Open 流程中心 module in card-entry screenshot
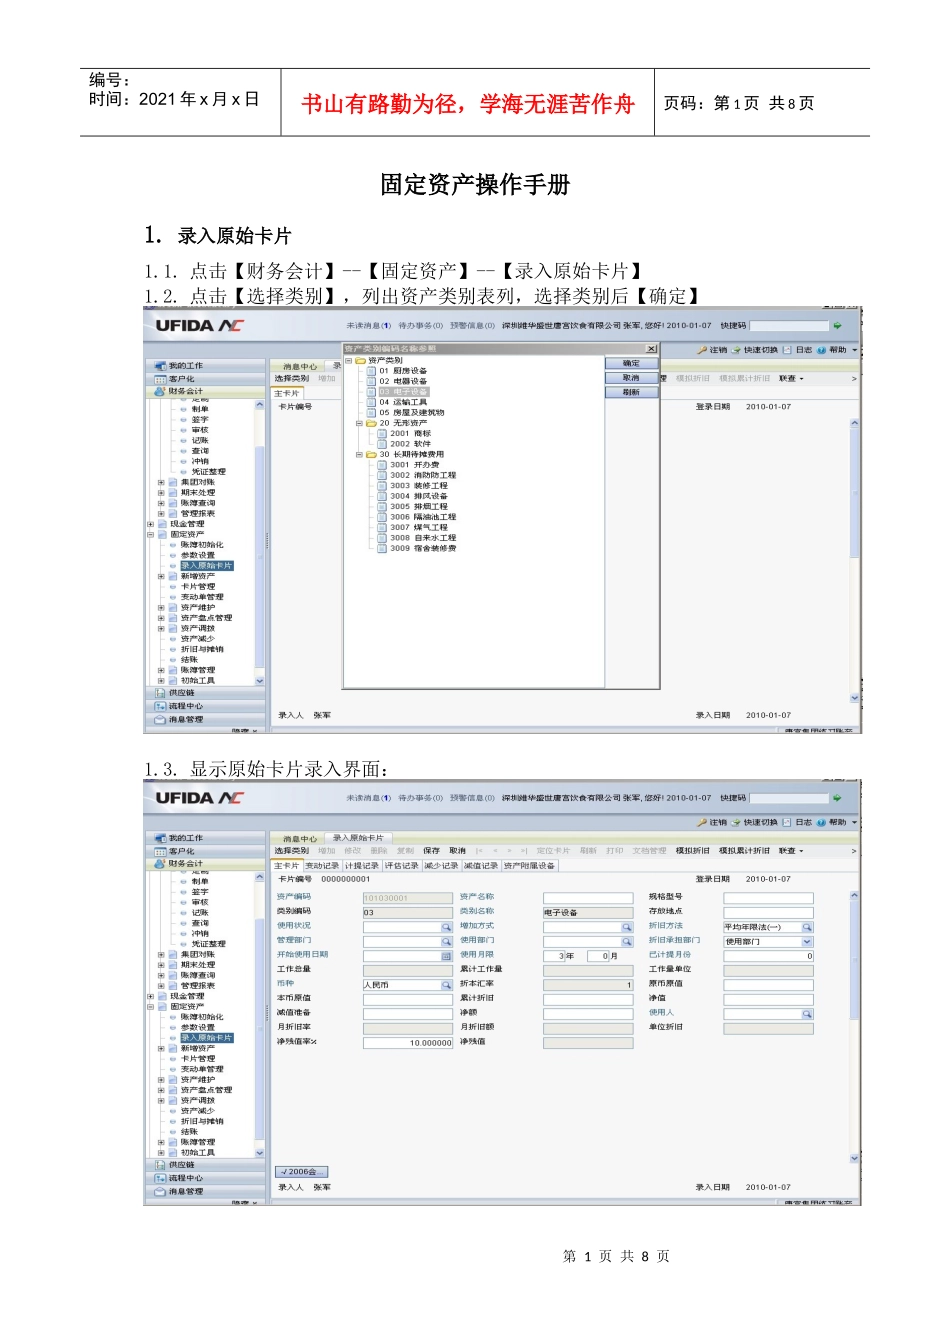This screenshot has width=950, height=1344. (207, 1178)
